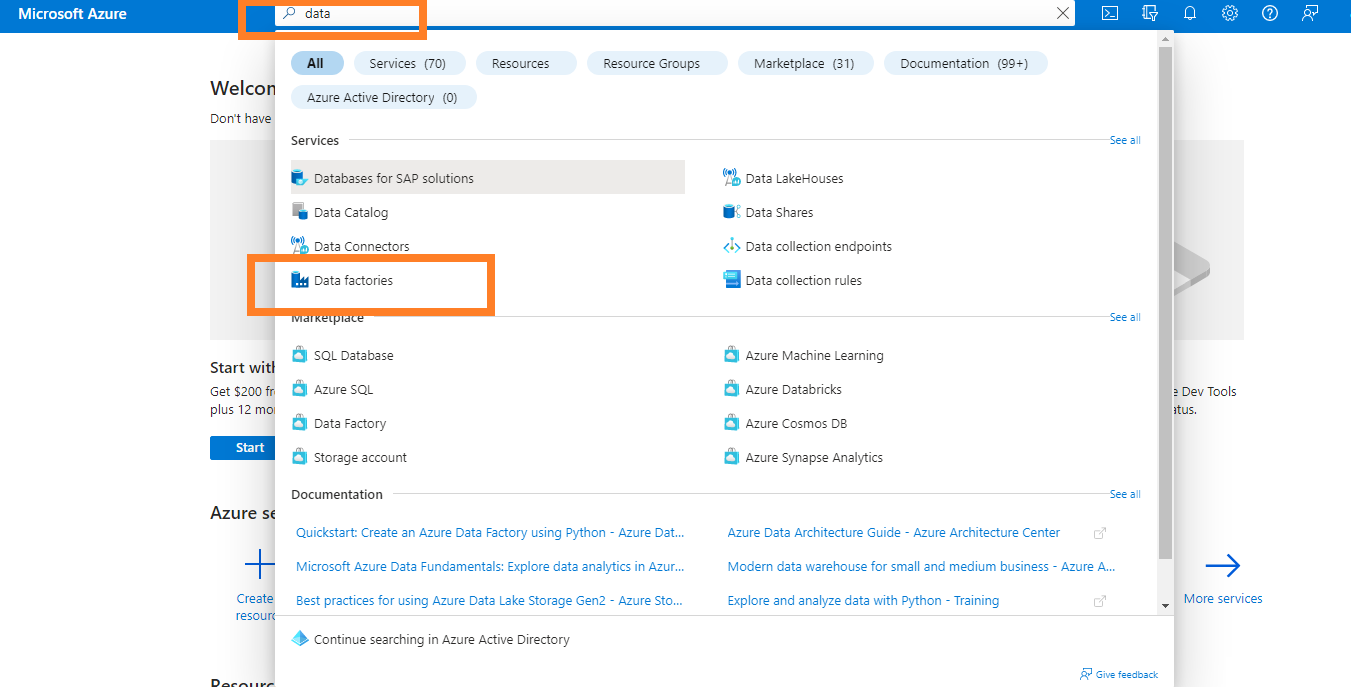Open directory and subscription filter icon
Image resolution: width=1351 pixels, height=687 pixels.
(x=1150, y=14)
